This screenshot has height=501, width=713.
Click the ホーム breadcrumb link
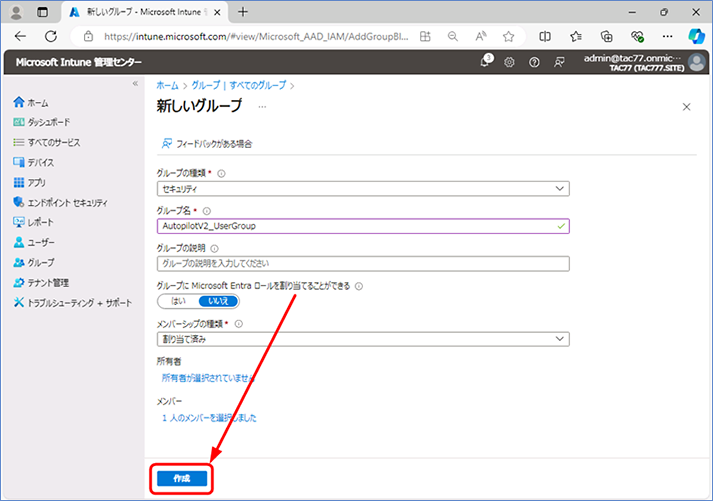(x=167, y=85)
